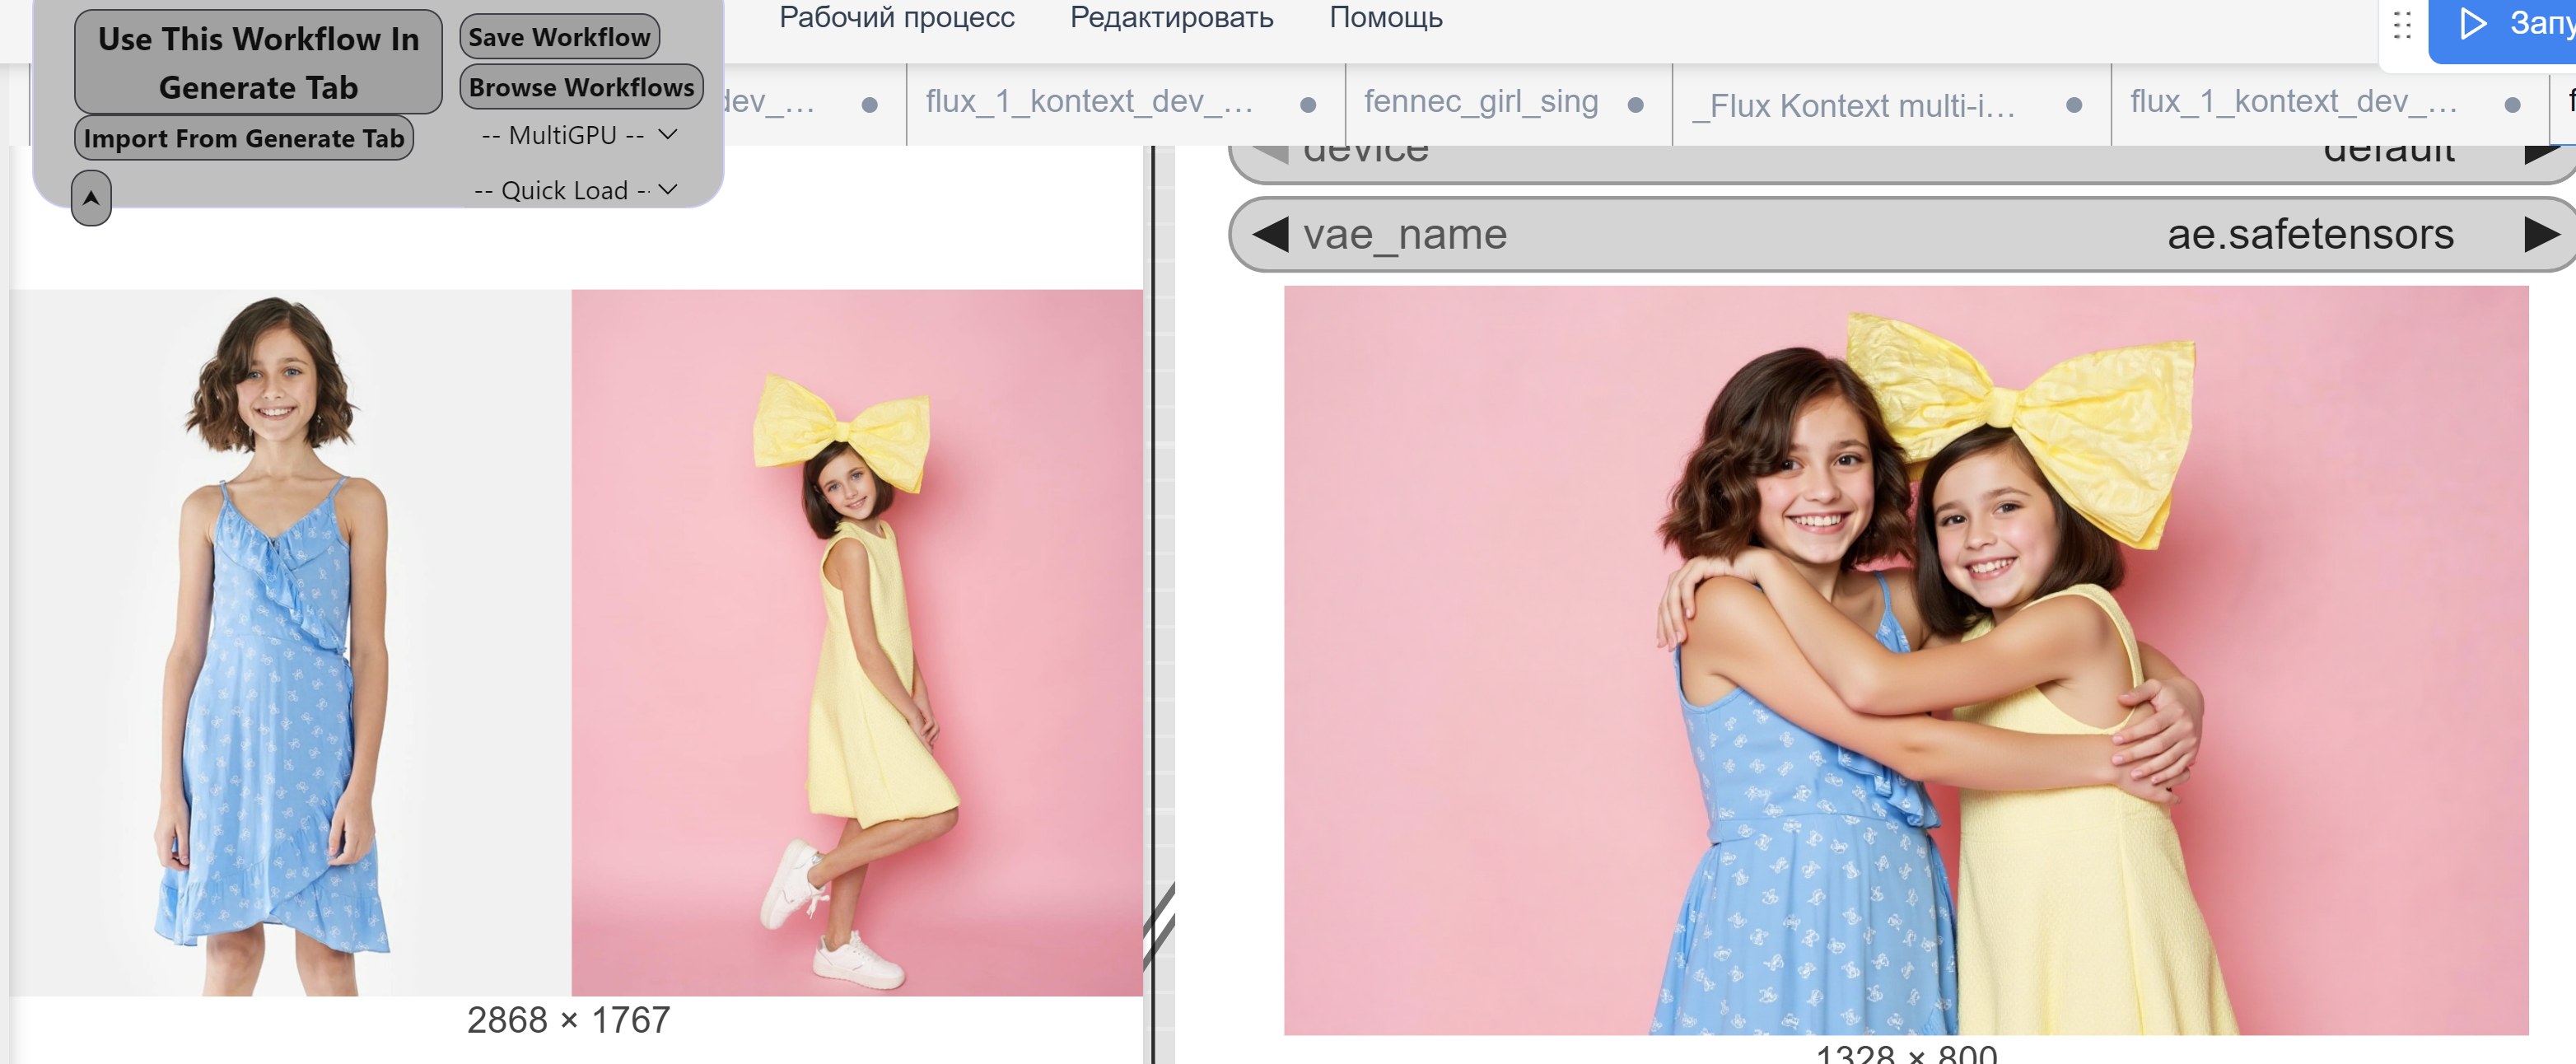Close Flux Kontext multi-i tab via its dot
Viewport: 2576px width, 1064px height.
2074,105
